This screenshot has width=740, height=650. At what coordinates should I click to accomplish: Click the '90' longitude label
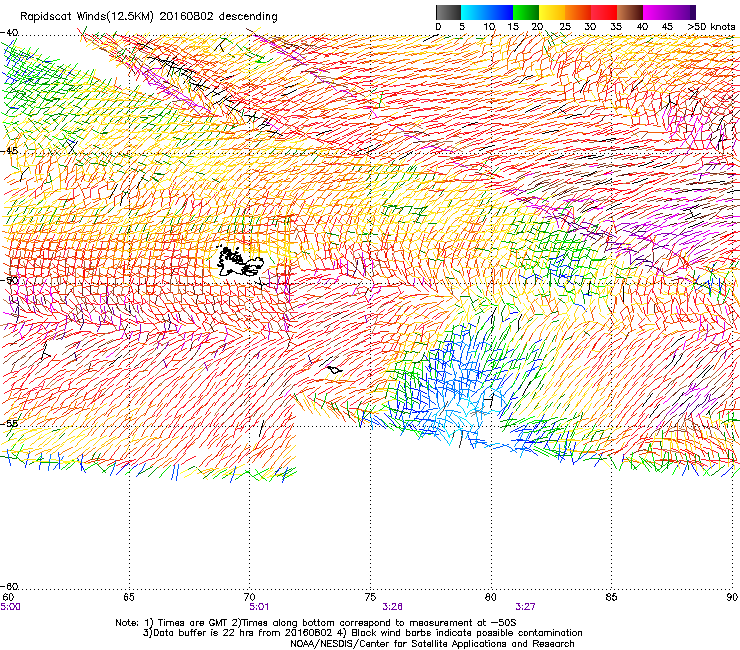[x=732, y=597]
